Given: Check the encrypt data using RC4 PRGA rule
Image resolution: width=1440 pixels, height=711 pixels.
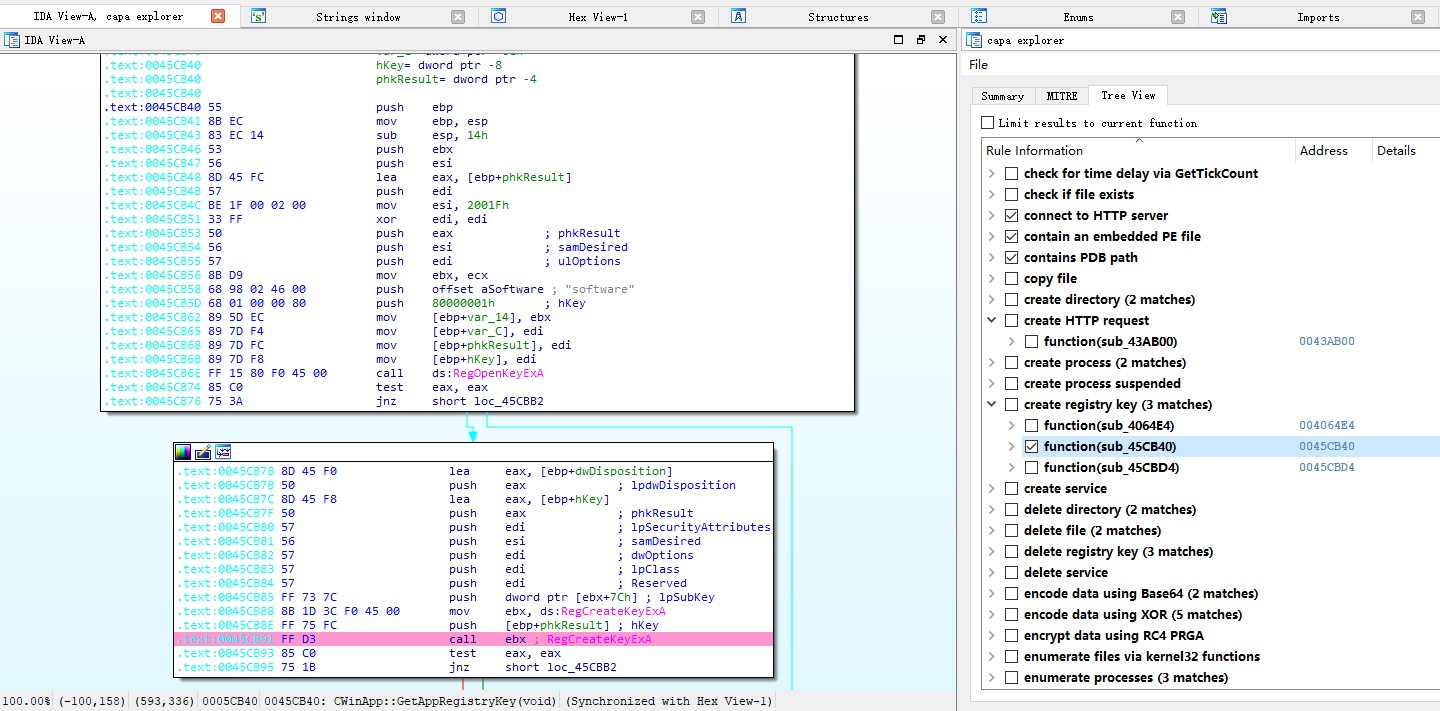Looking at the screenshot, I should pyautogui.click(x=1012, y=635).
